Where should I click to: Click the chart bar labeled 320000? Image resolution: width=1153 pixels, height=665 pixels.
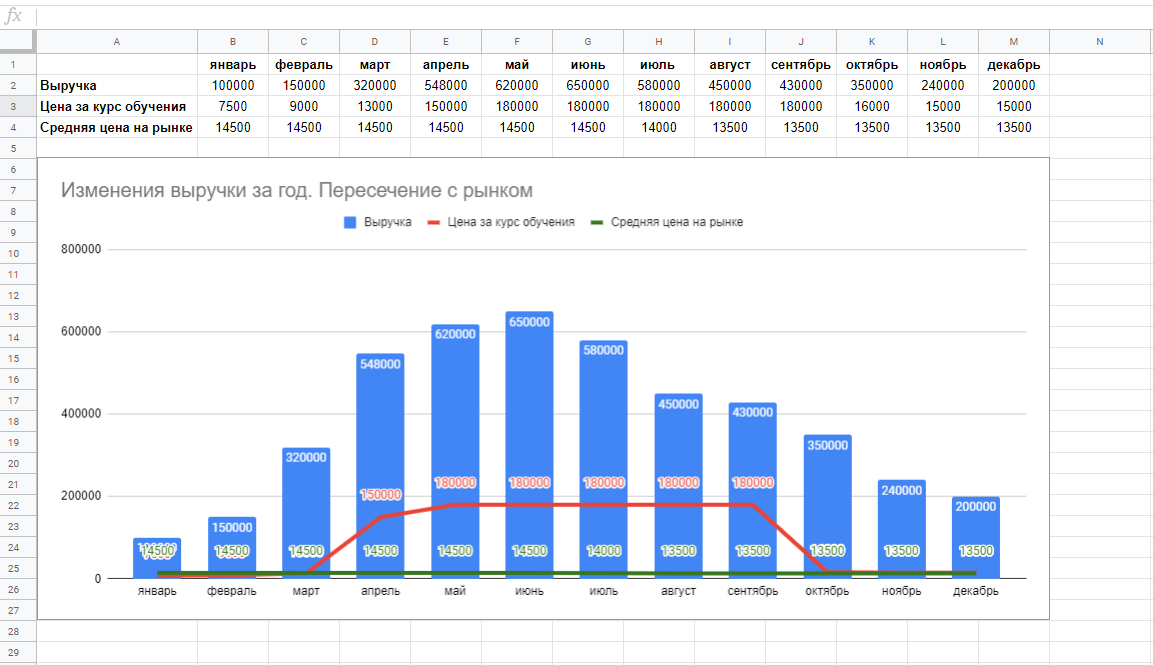[306, 513]
